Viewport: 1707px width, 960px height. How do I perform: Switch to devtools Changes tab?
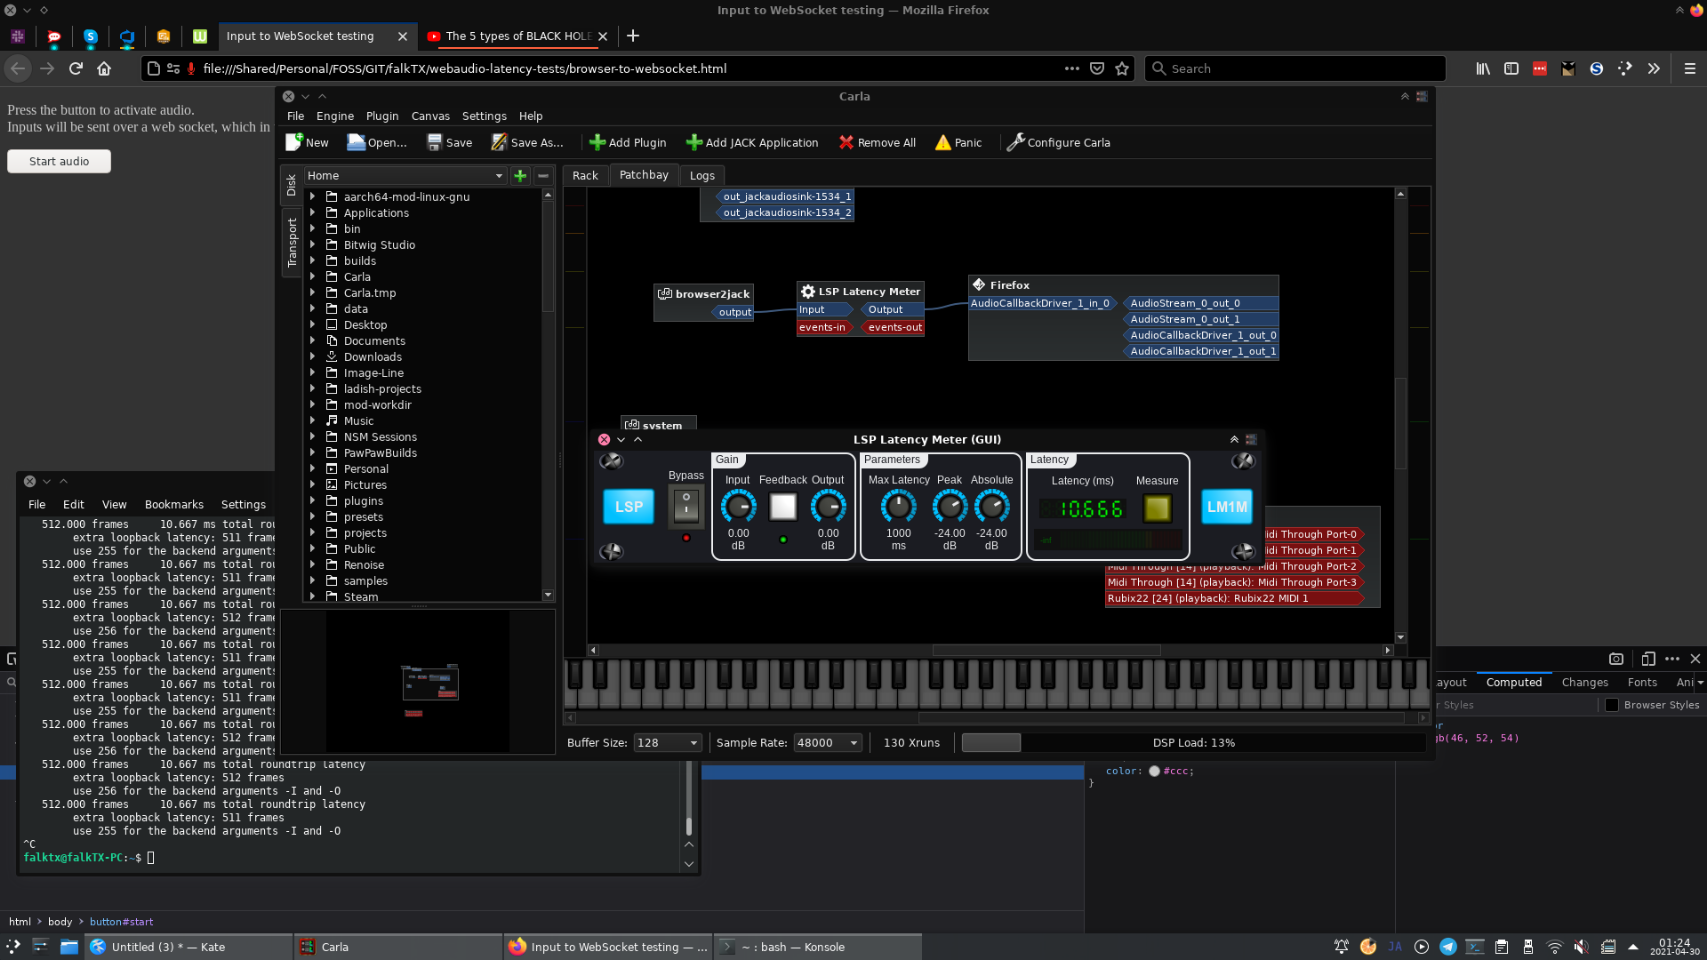pyautogui.click(x=1585, y=682)
